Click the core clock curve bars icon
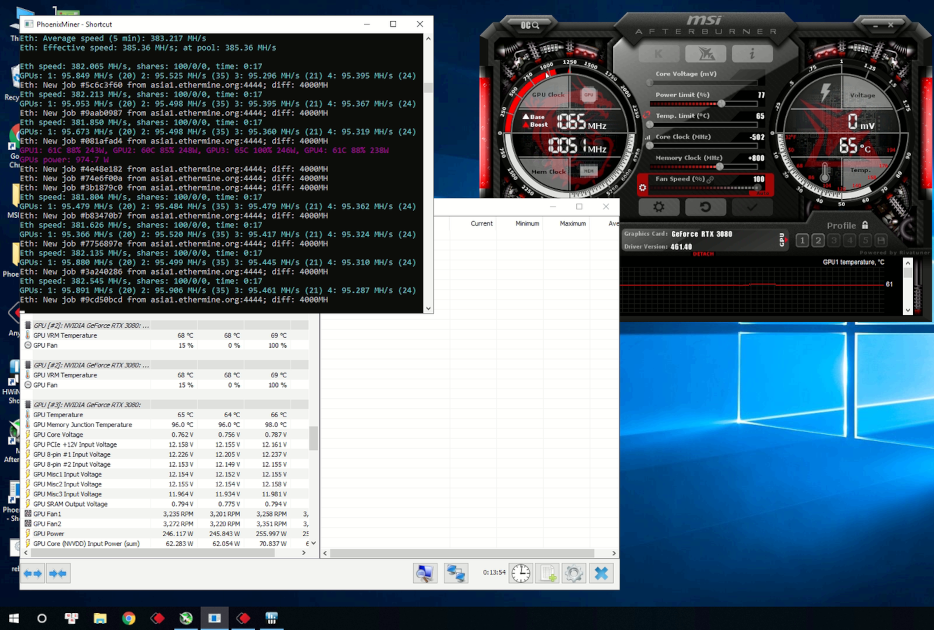 (x=647, y=138)
